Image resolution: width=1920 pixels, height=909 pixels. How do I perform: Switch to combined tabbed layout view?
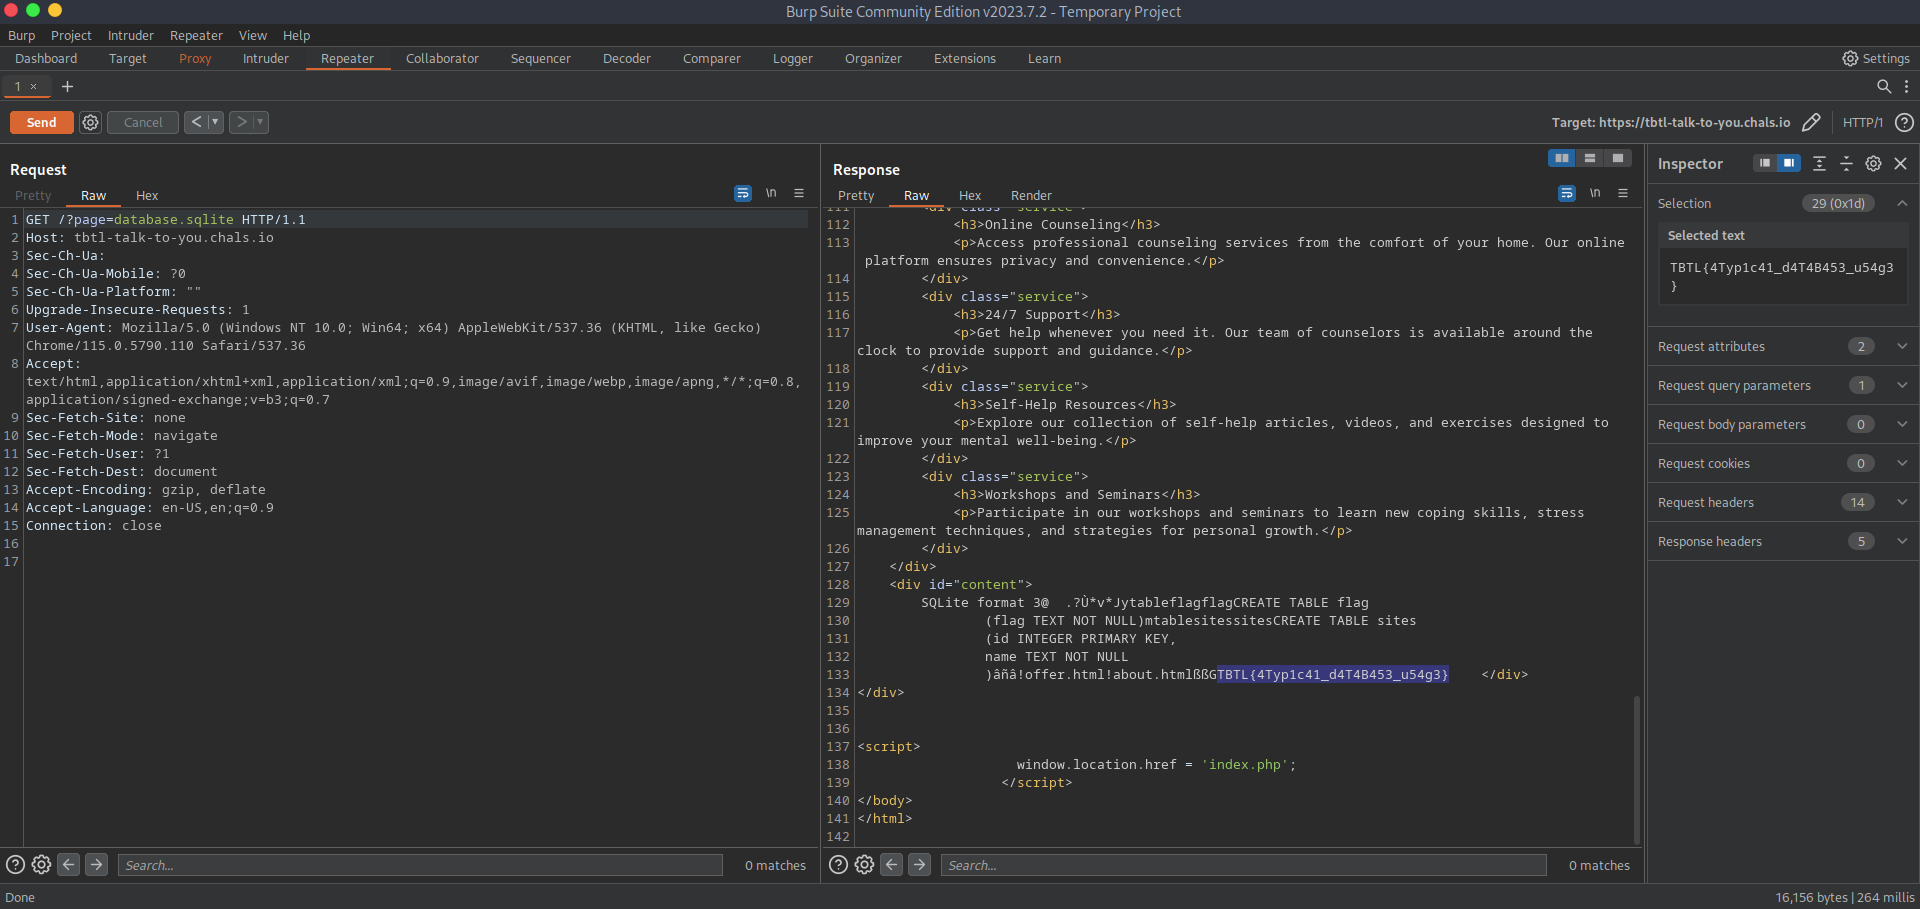tap(1617, 158)
